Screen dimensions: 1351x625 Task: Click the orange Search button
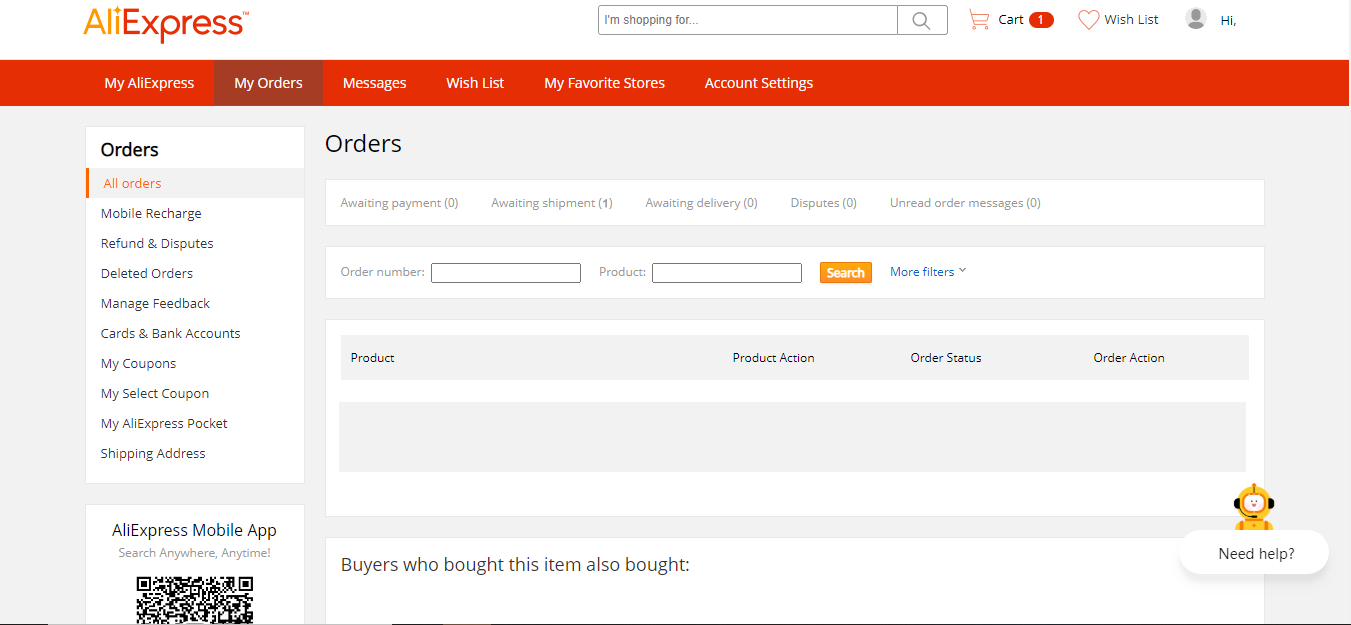click(846, 272)
